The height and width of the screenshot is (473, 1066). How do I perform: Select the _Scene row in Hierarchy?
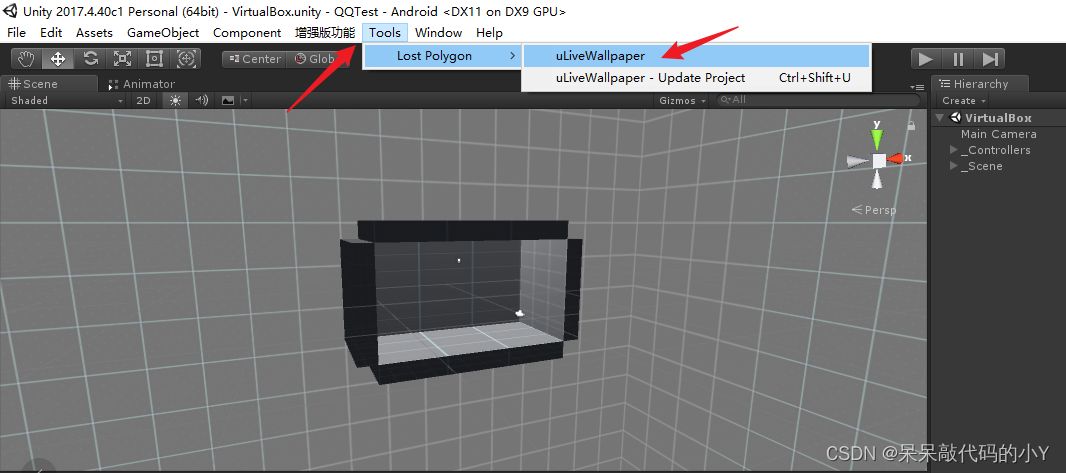click(998, 167)
